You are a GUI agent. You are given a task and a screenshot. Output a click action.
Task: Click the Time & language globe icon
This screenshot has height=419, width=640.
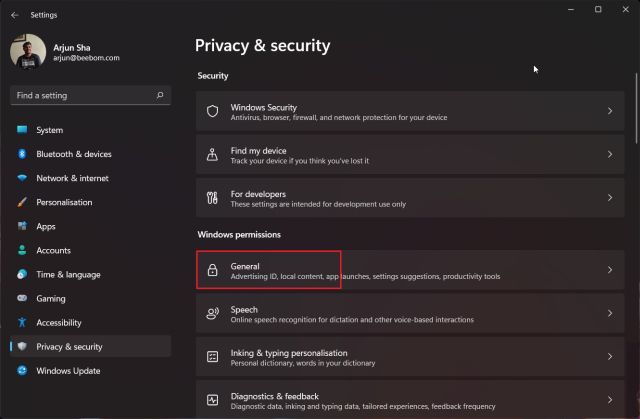tap(22, 274)
